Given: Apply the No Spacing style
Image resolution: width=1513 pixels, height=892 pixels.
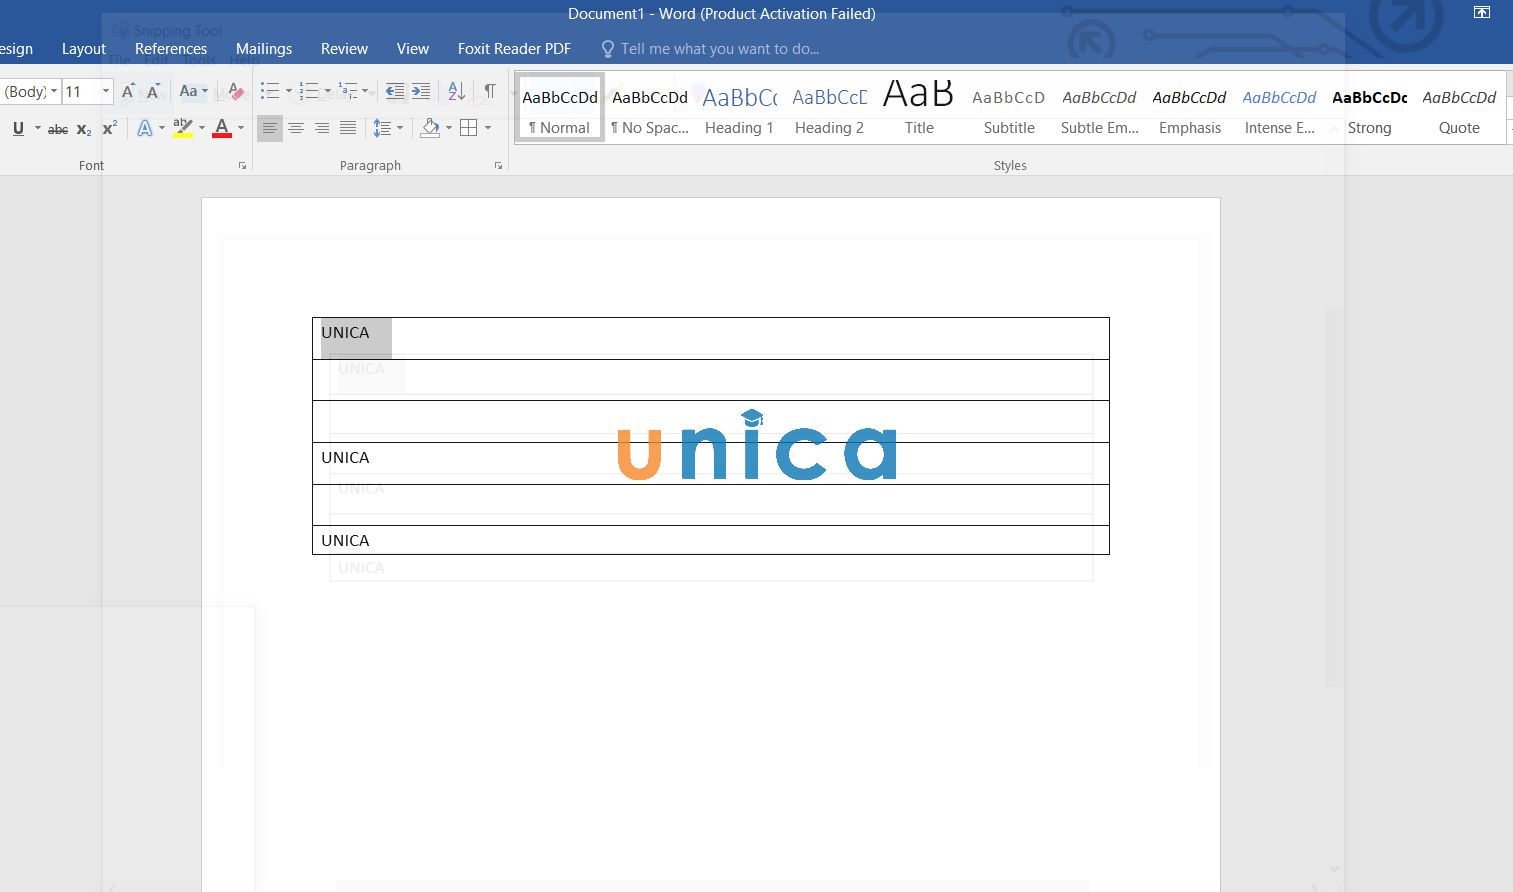Looking at the screenshot, I should pos(650,108).
